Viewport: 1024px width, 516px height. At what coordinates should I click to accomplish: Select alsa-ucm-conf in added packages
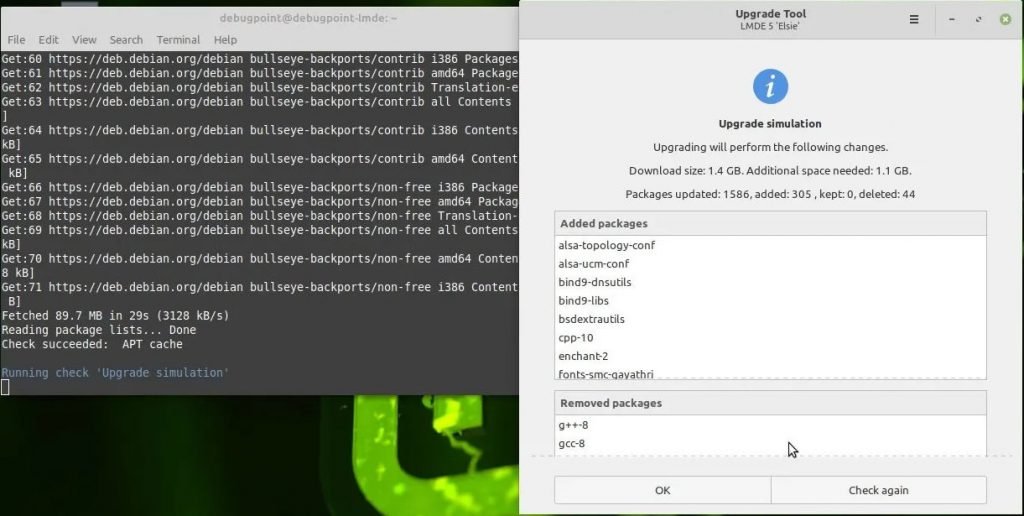[x=771, y=264]
